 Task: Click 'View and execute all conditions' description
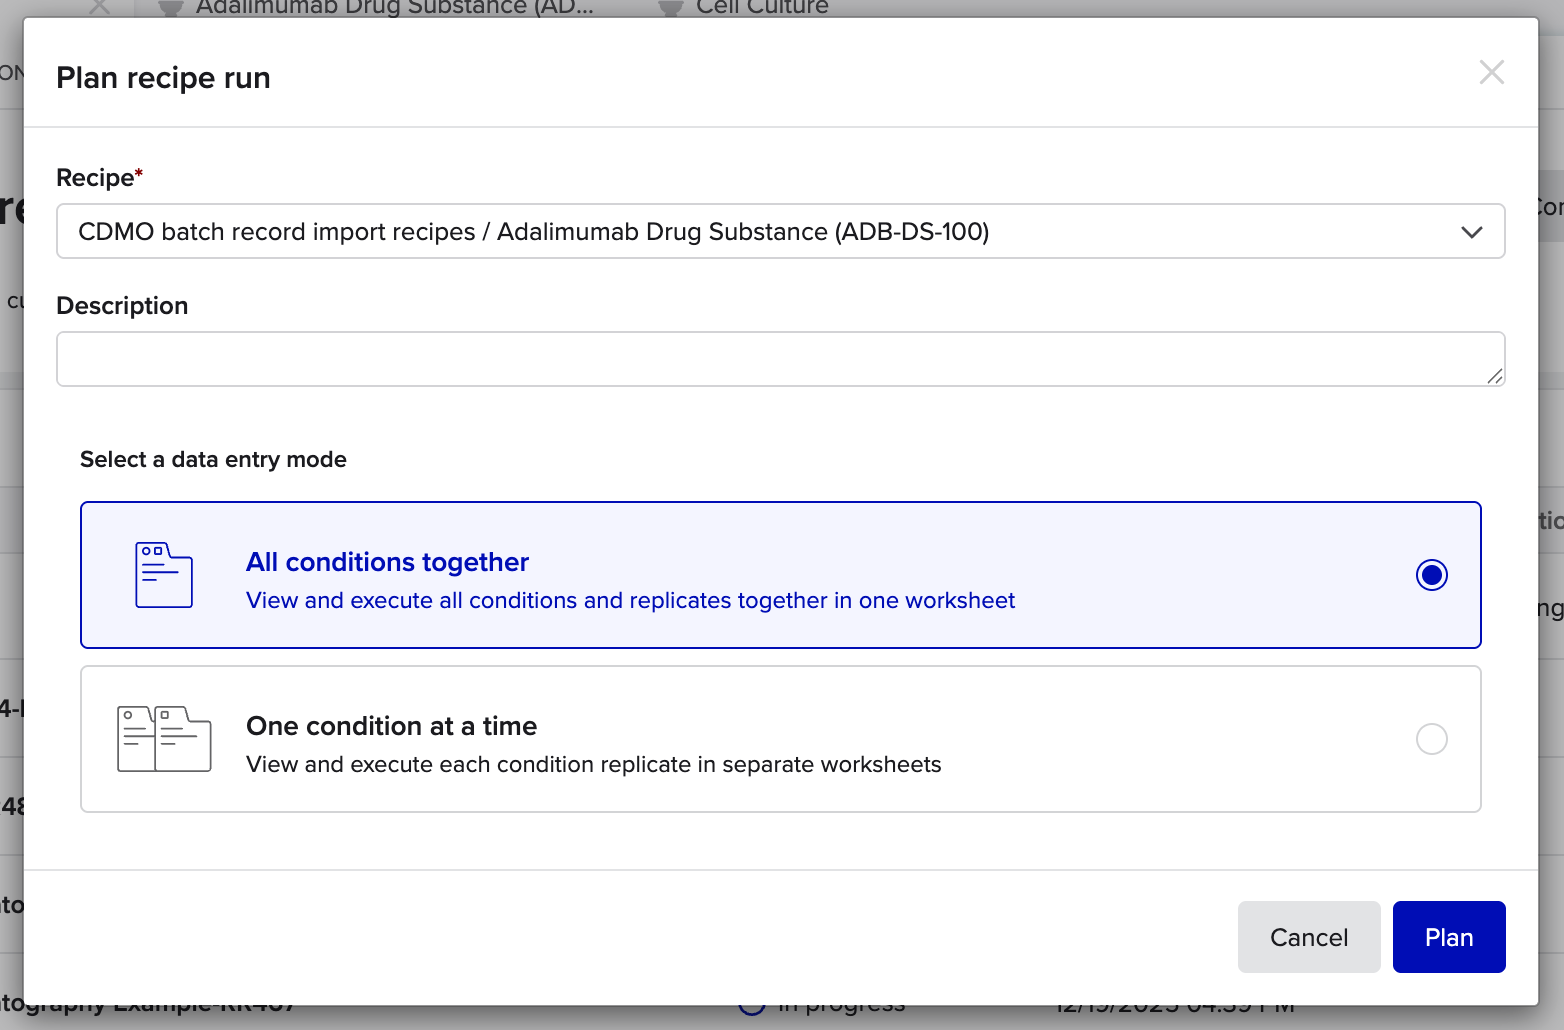click(x=630, y=600)
